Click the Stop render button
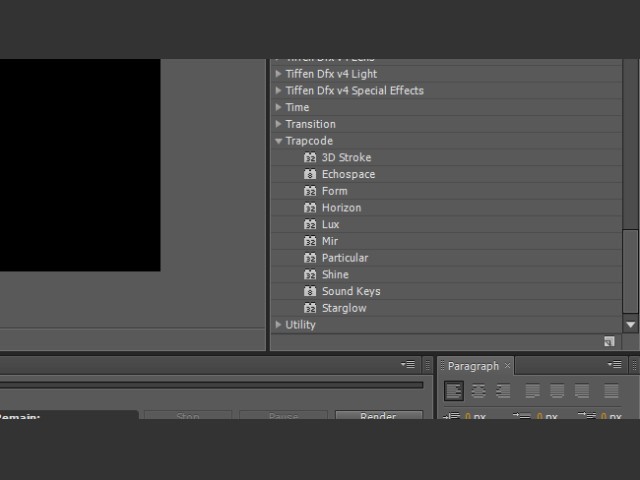This screenshot has height=480, width=640. point(188,415)
